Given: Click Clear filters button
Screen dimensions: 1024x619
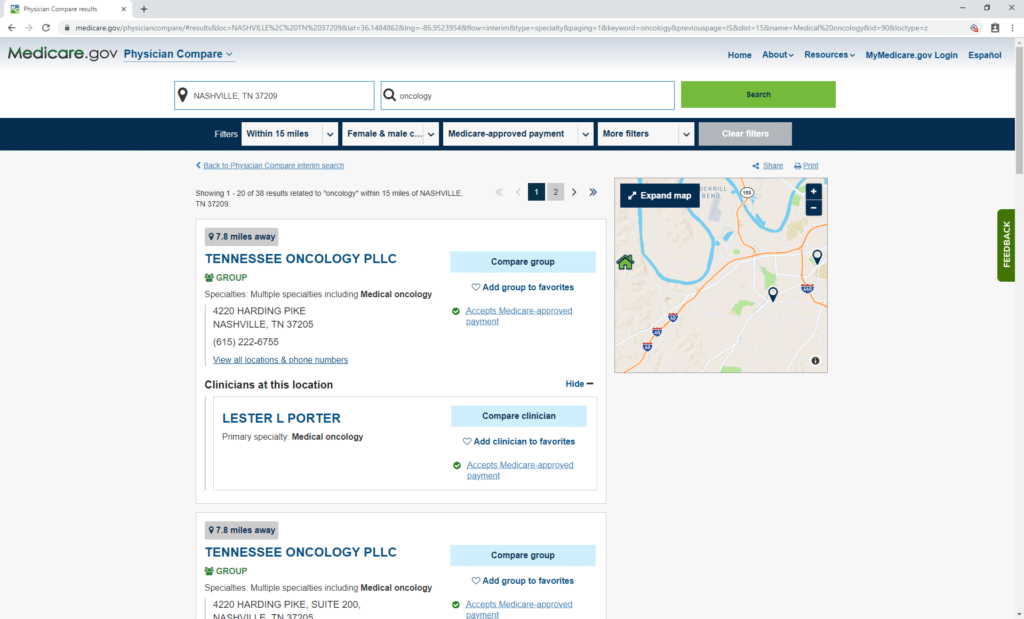Looking at the screenshot, I should click(745, 134).
